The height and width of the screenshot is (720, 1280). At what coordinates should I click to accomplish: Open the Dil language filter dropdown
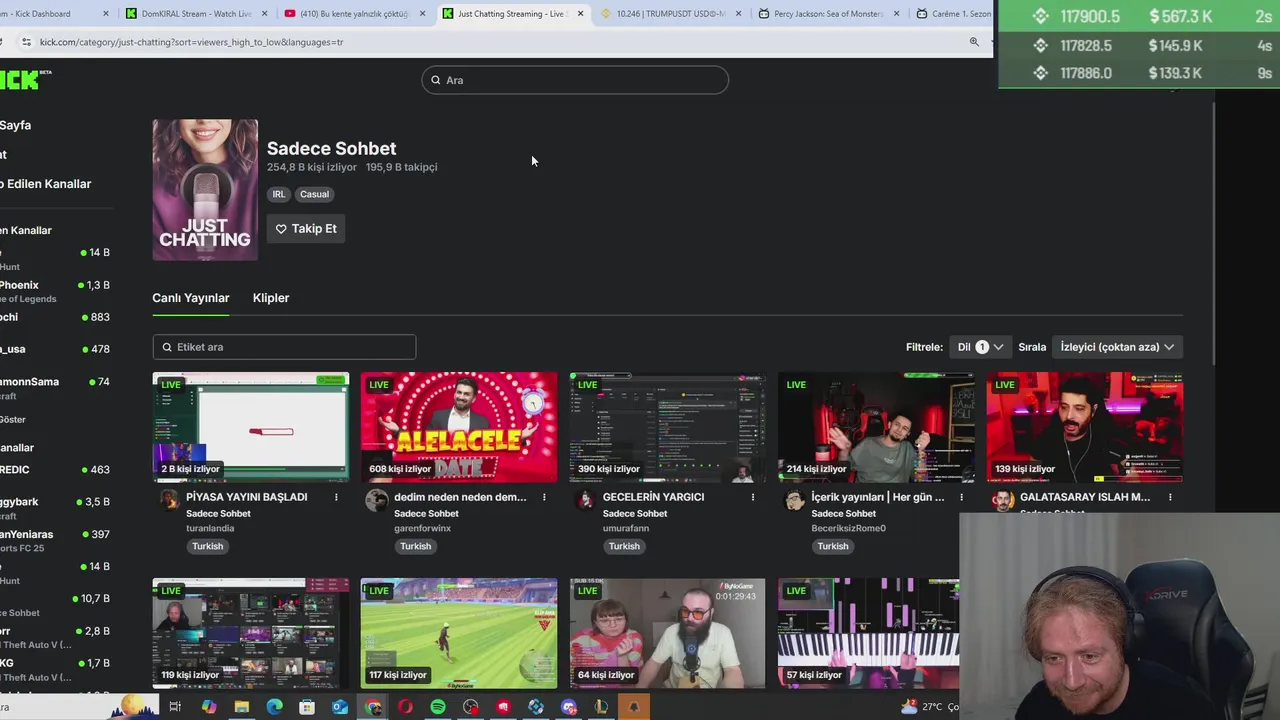pyautogui.click(x=979, y=347)
